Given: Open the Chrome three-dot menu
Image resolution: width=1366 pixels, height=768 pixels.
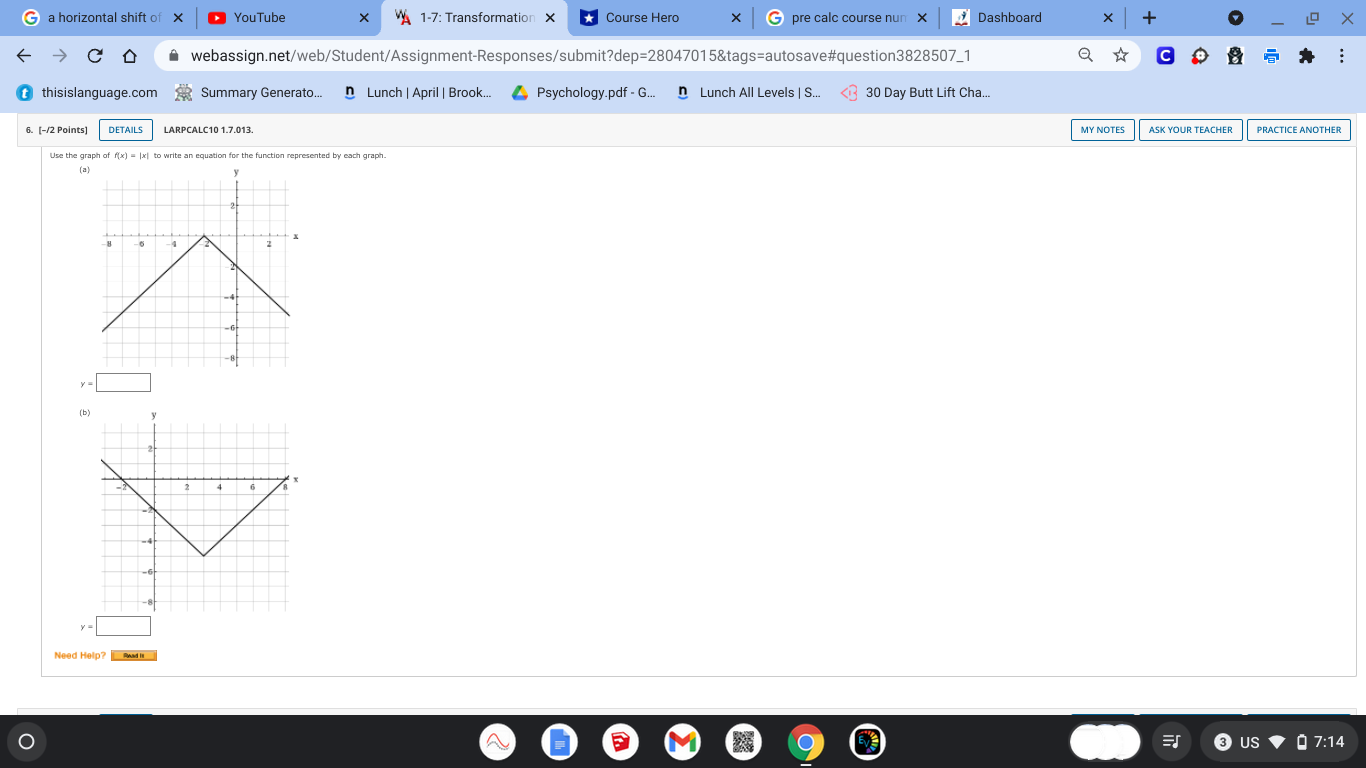Looking at the screenshot, I should [x=1343, y=56].
